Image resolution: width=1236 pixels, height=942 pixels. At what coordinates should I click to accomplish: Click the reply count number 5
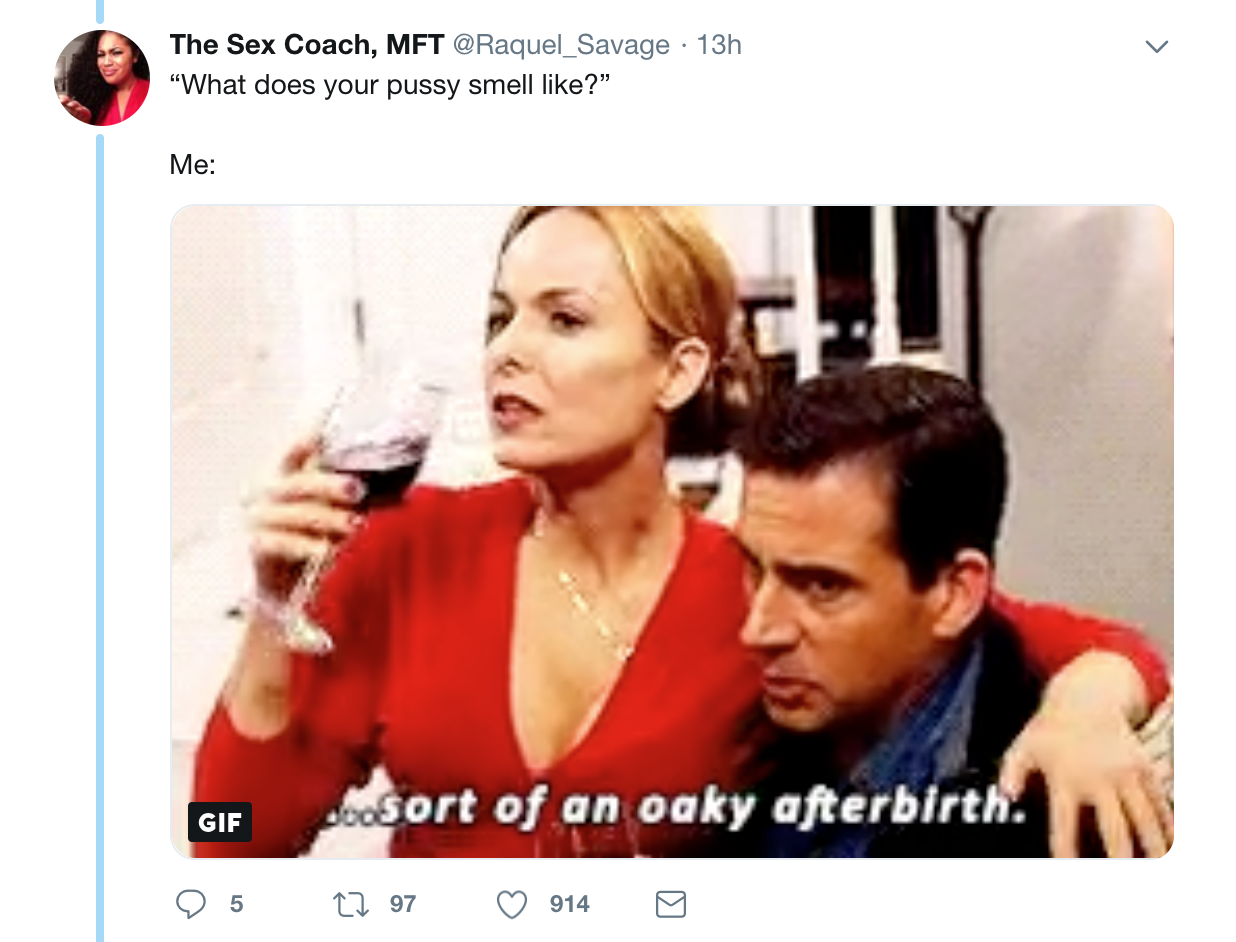[236, 904]
